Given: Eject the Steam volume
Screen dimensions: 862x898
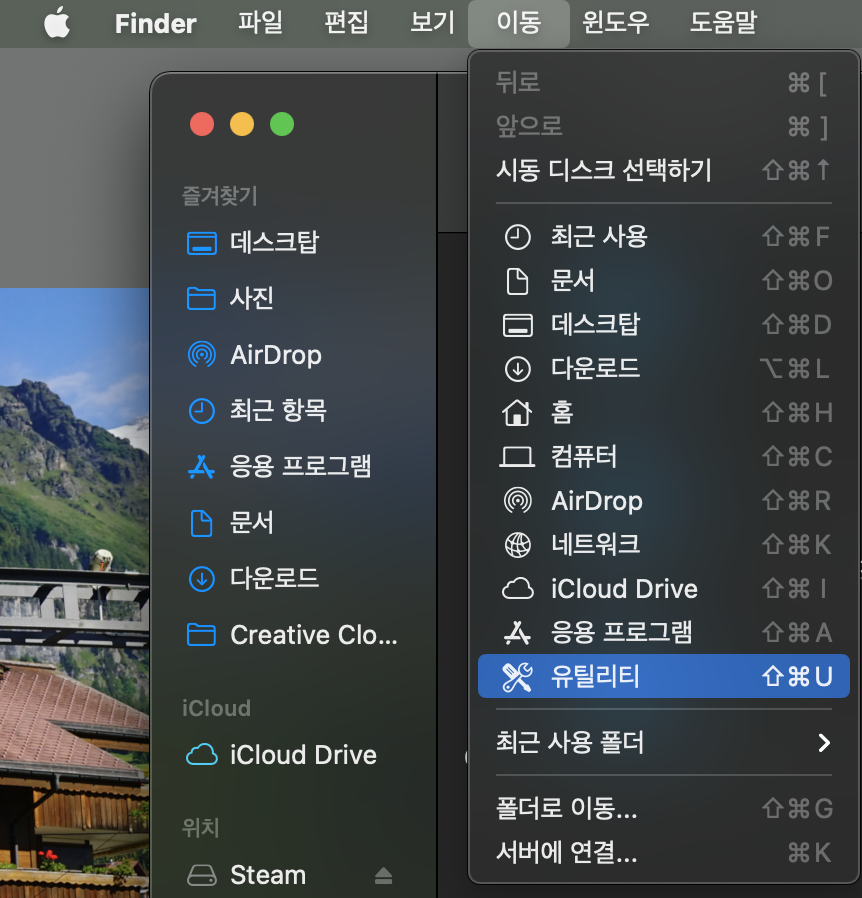Looking at the screenshot, I should [x=383, y=876].
